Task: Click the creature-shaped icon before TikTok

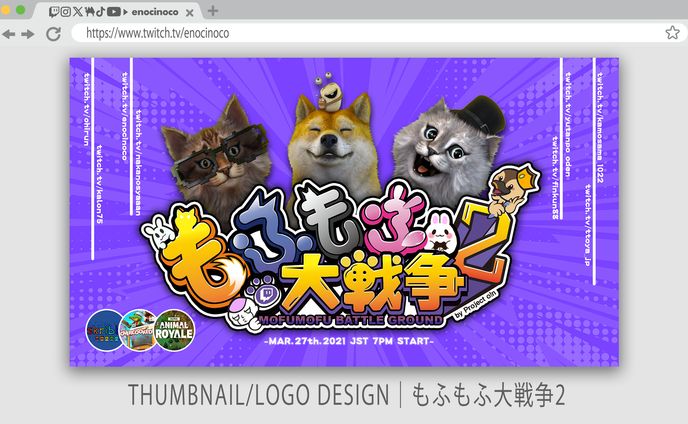Action: pos(90,12)
